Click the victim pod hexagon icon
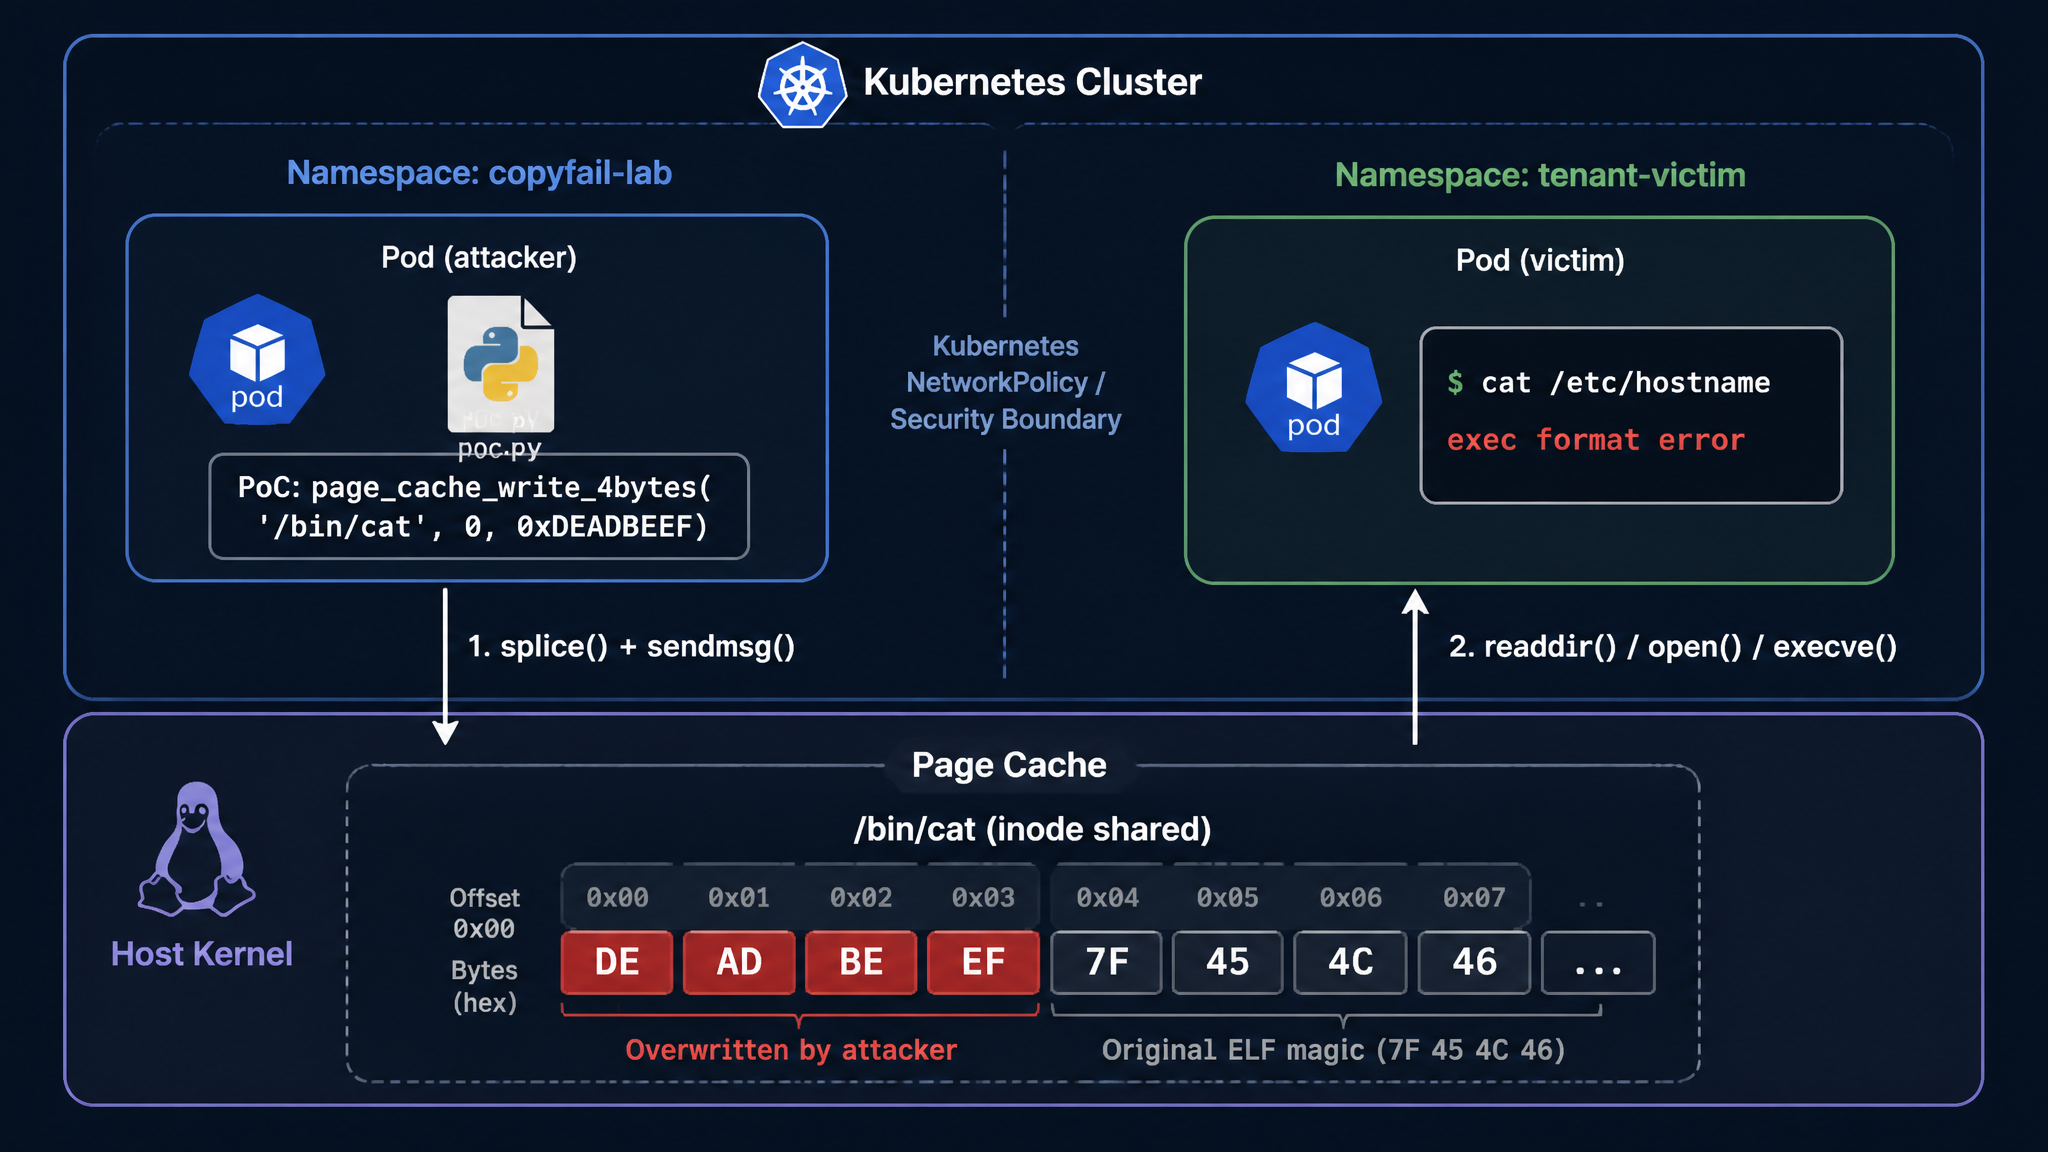2048x1152 pixels. (x=1313, y=388)
